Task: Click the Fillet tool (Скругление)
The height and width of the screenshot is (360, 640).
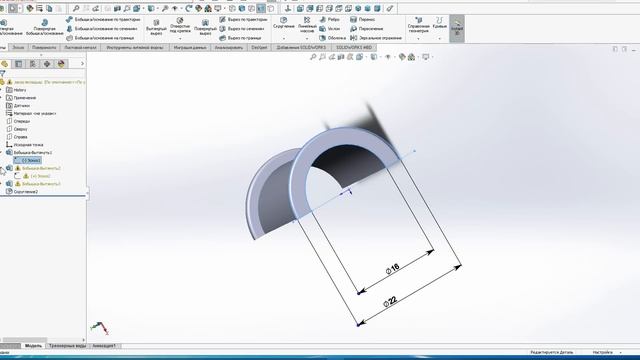Action: (284, 23)
